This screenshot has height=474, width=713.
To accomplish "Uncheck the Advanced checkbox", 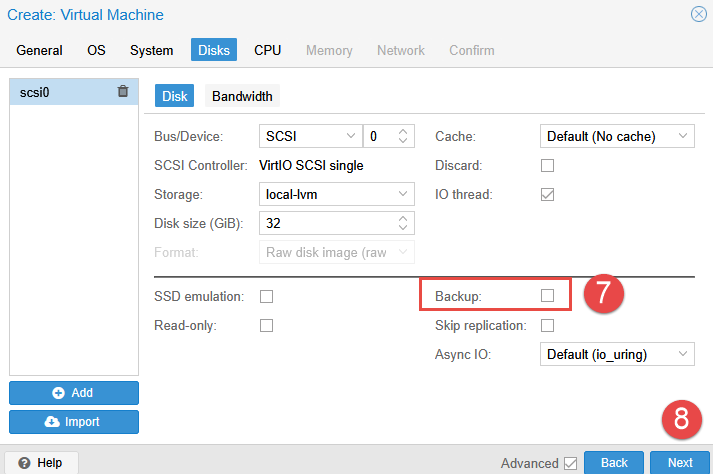I will click(570, 463).
